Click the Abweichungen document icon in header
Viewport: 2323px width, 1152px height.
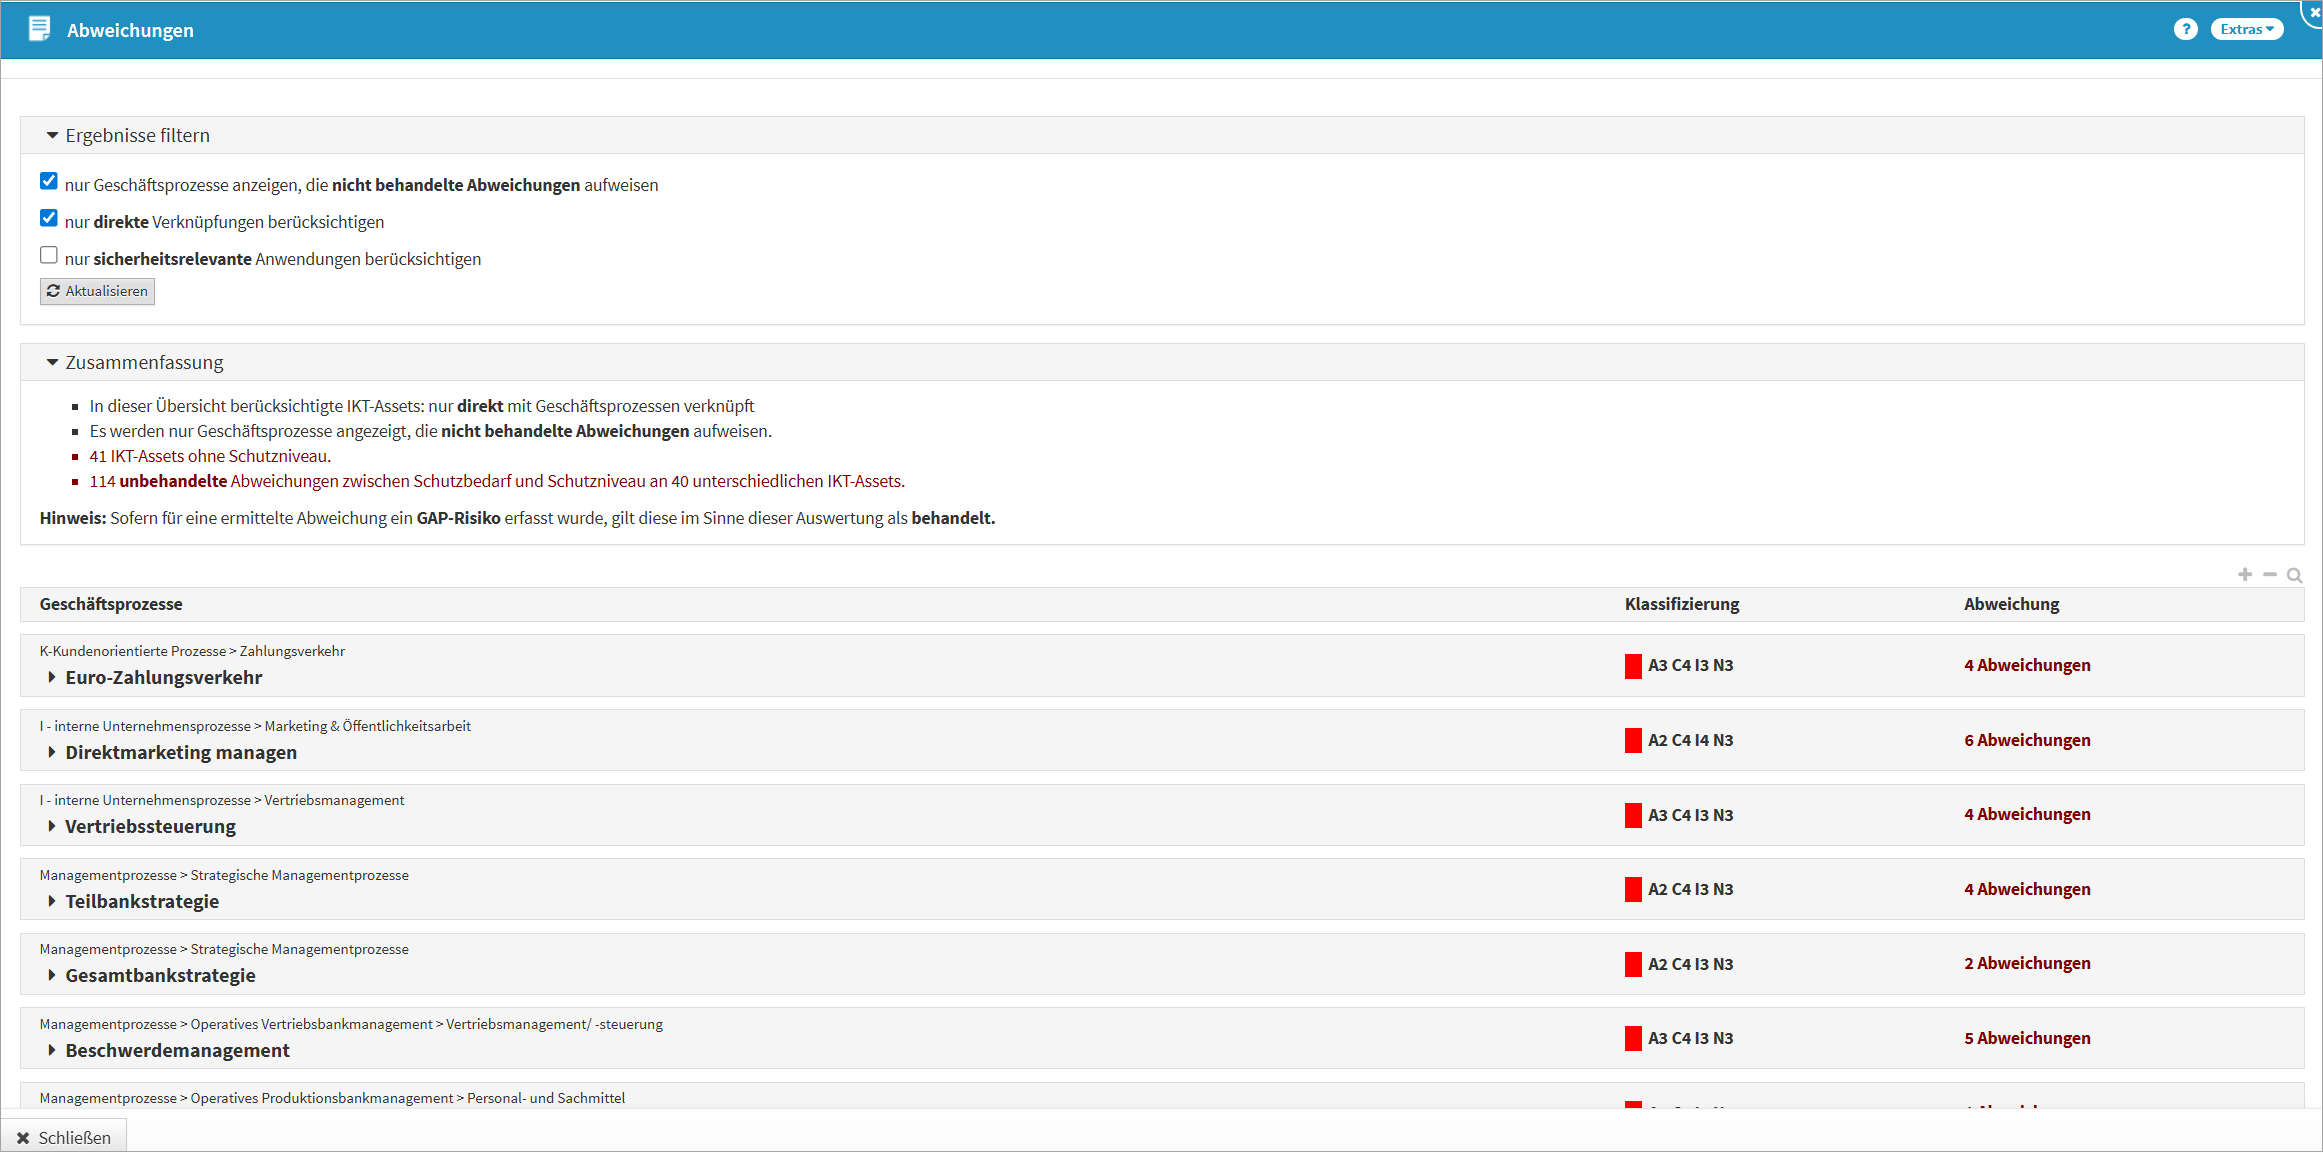(39, 29)
